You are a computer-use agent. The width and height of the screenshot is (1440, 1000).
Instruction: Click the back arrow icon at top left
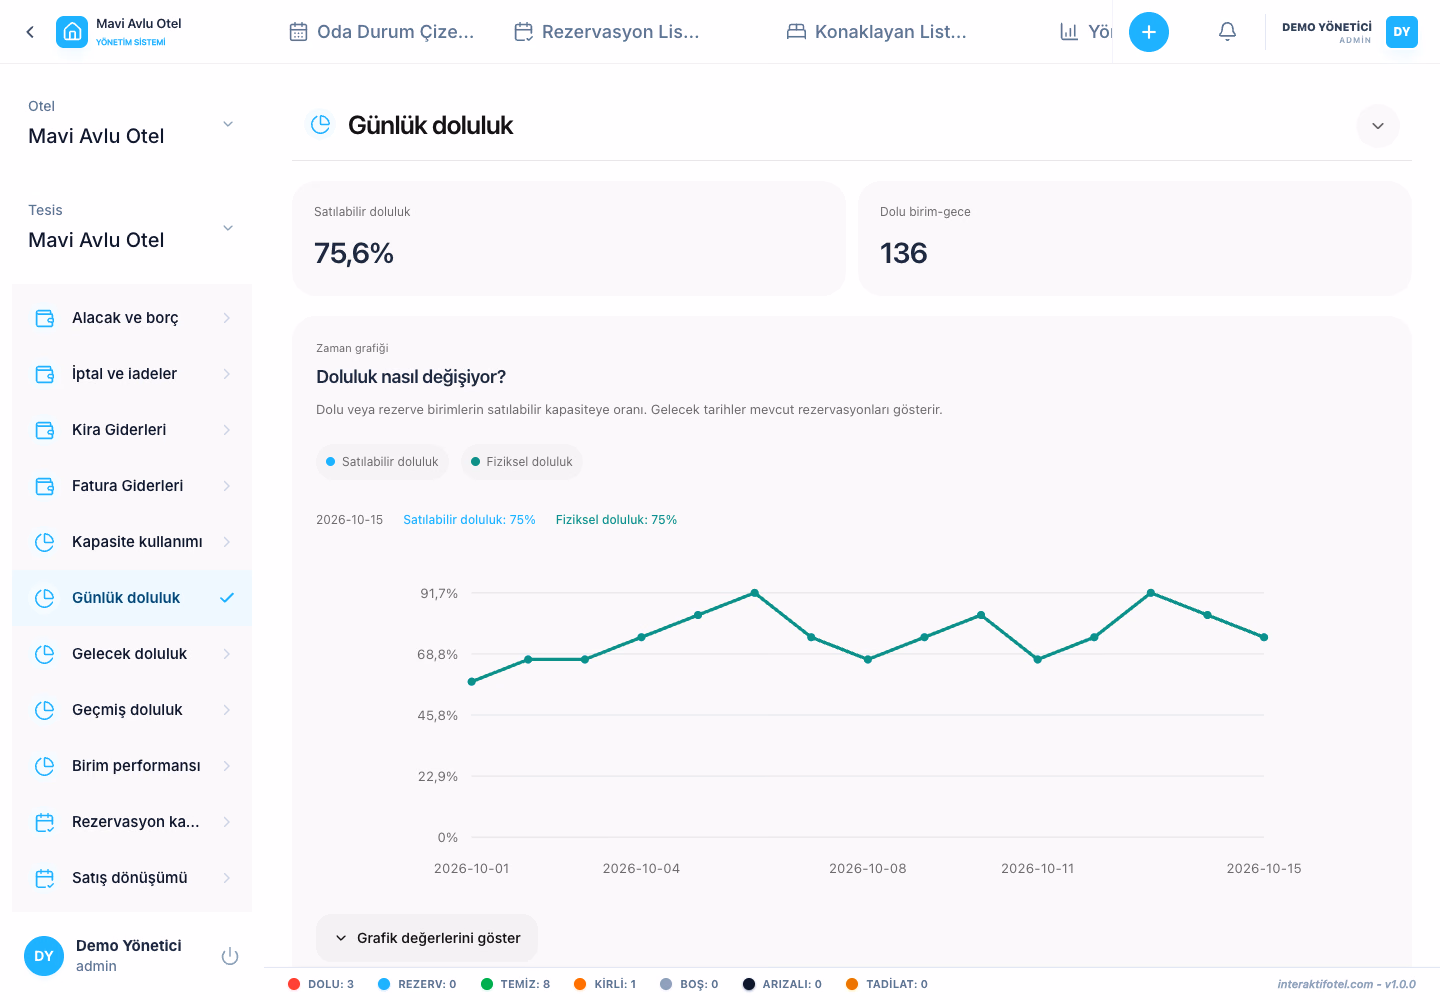30,32
